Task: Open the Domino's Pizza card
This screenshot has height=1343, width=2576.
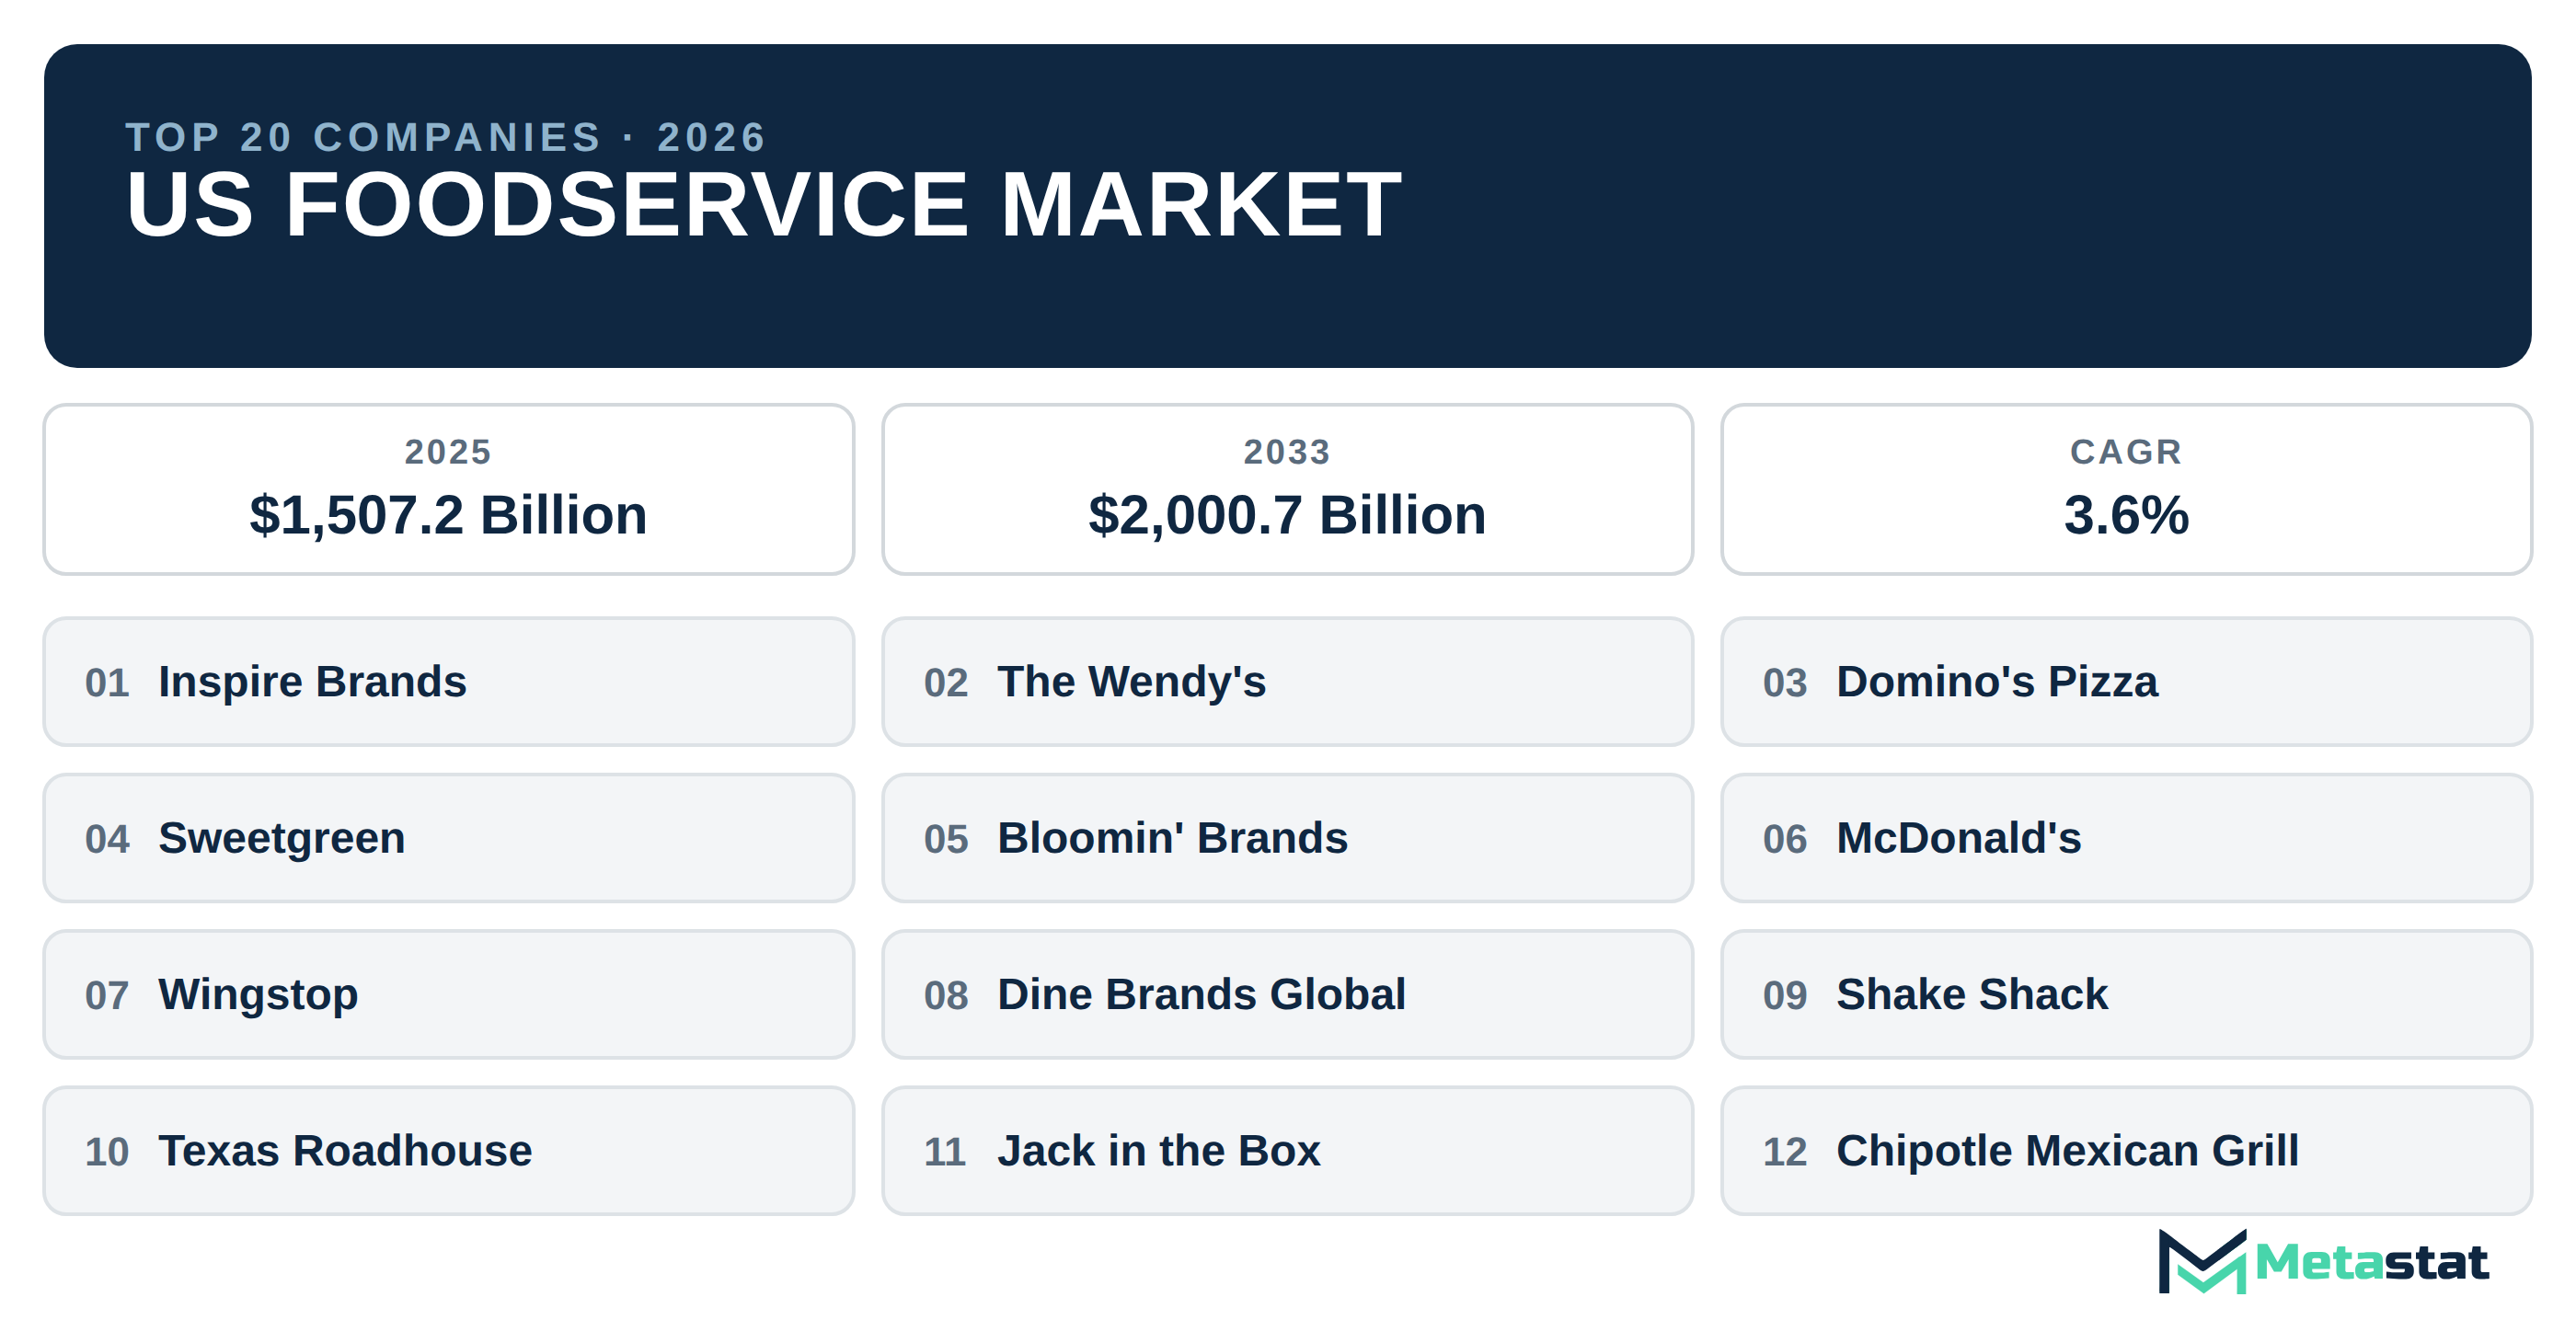Action: [2126, 681]
